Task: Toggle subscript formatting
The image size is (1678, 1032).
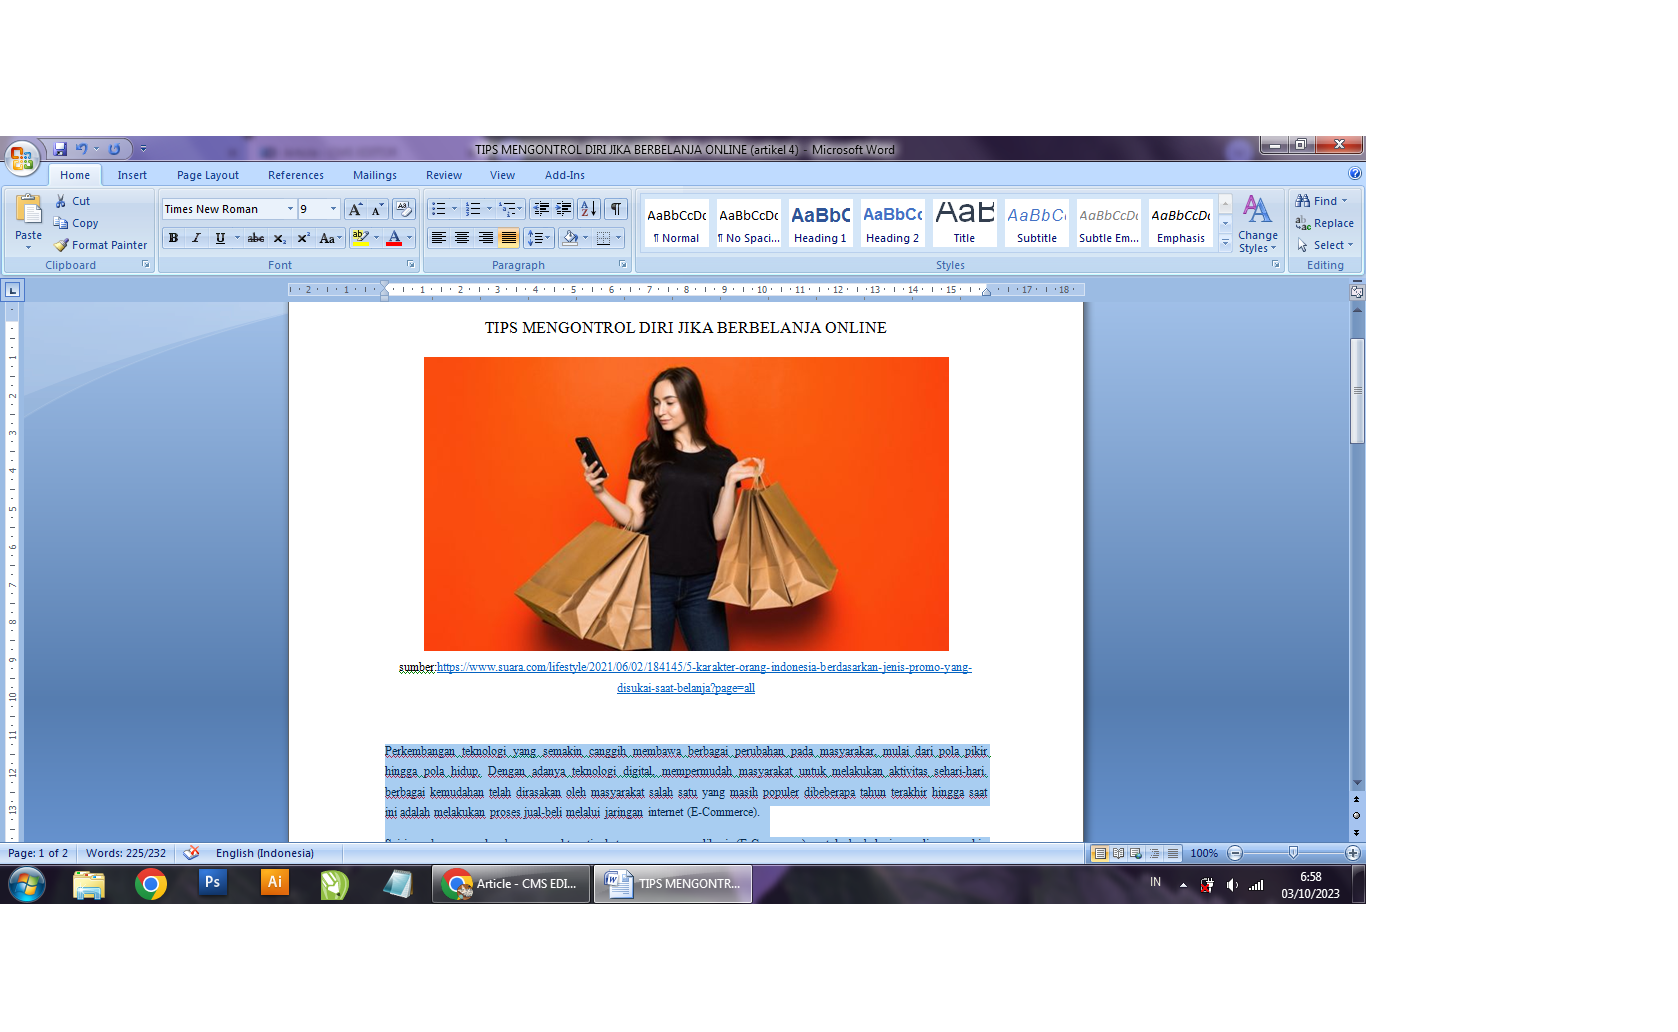Action: click(x=280, y=238)
